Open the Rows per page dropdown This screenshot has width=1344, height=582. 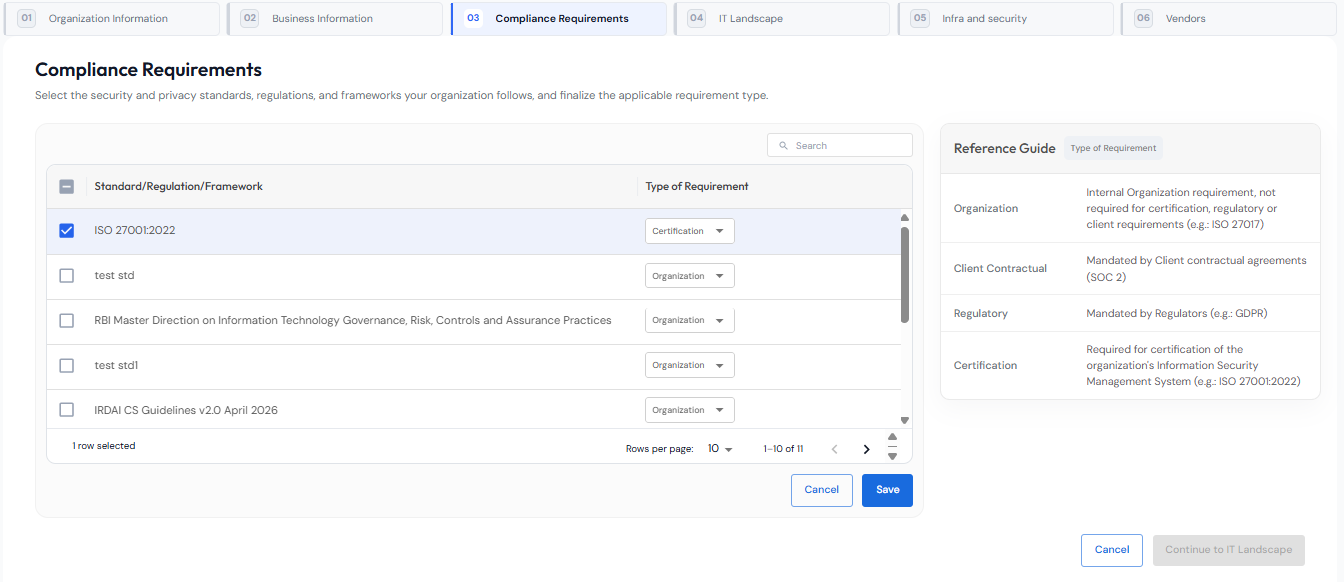[720, 449]
